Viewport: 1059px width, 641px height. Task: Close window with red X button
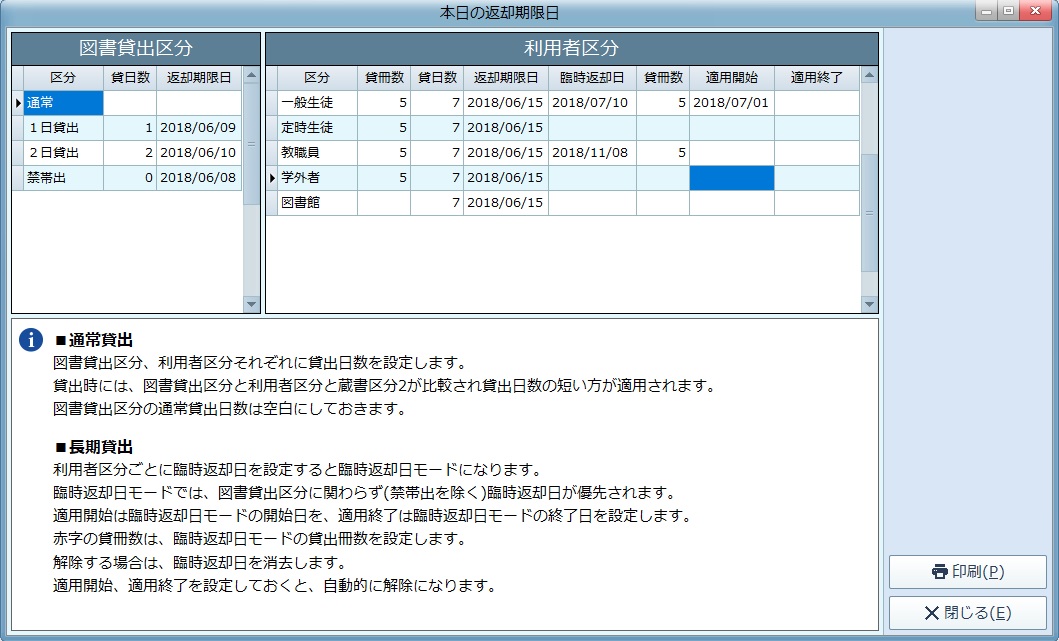[x=1035, y=11]
